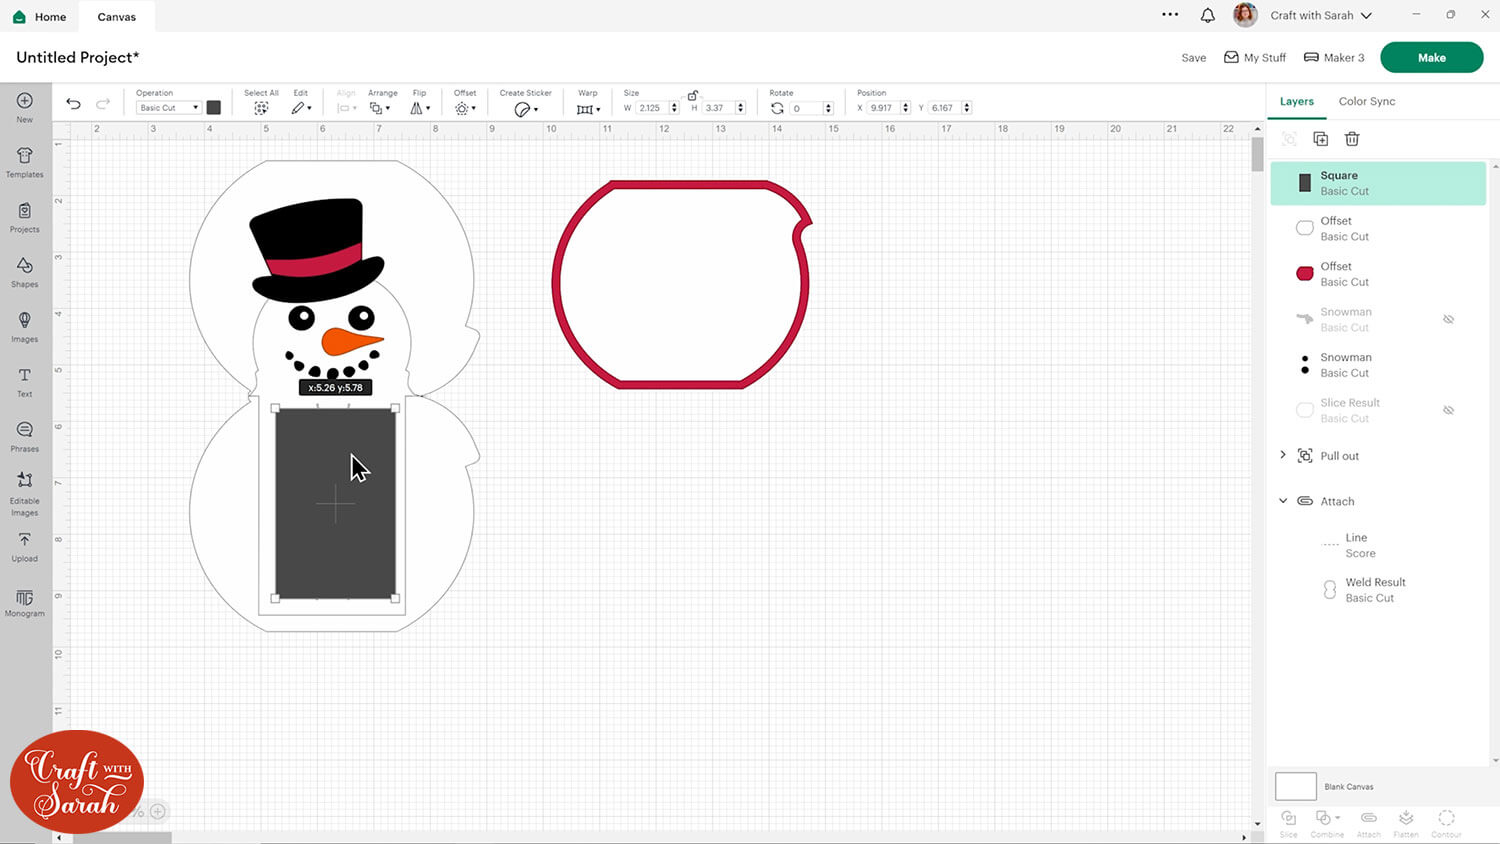Switch to the Home tab
This screenshot has height=844, width=1500.
[x=40, y=16]
